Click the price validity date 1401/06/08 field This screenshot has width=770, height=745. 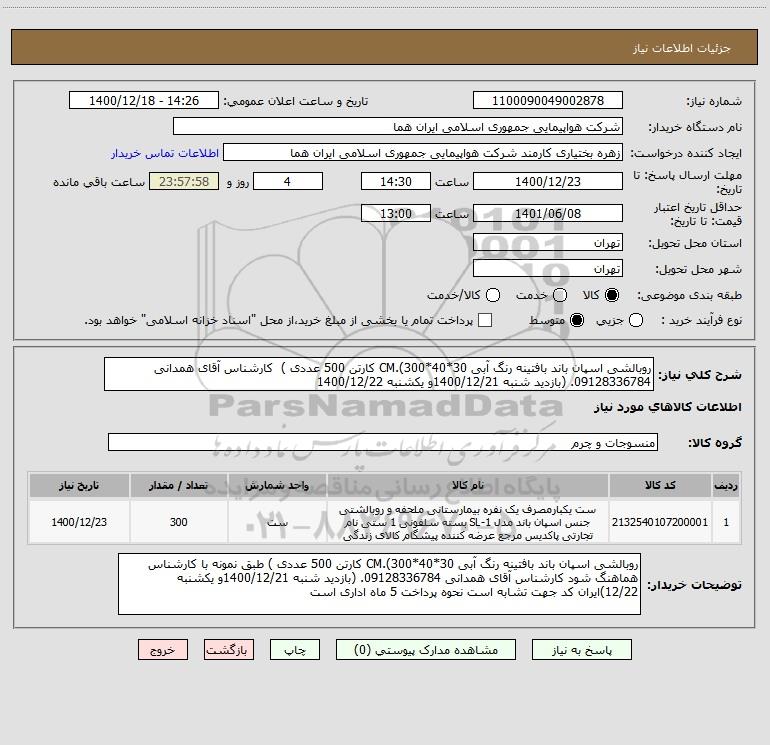coord(548,213)
